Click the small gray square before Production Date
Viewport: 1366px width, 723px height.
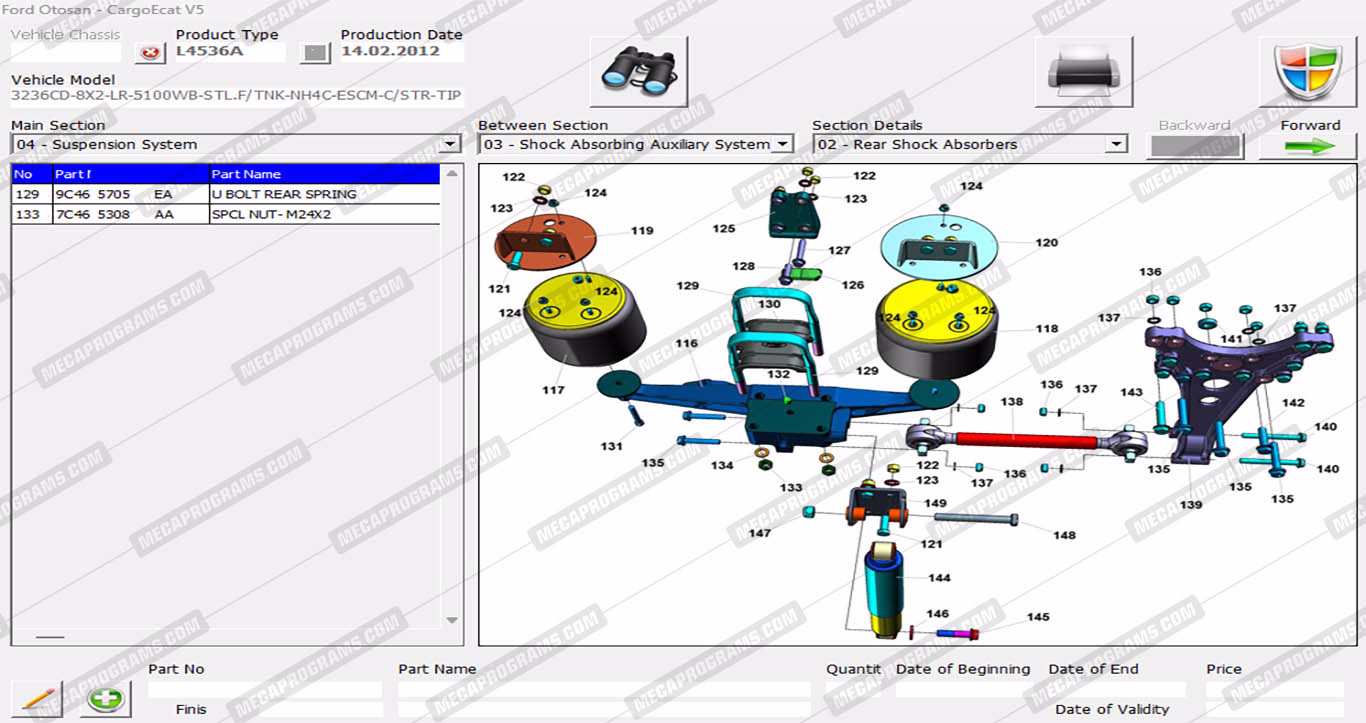click(x=315, y=53)
